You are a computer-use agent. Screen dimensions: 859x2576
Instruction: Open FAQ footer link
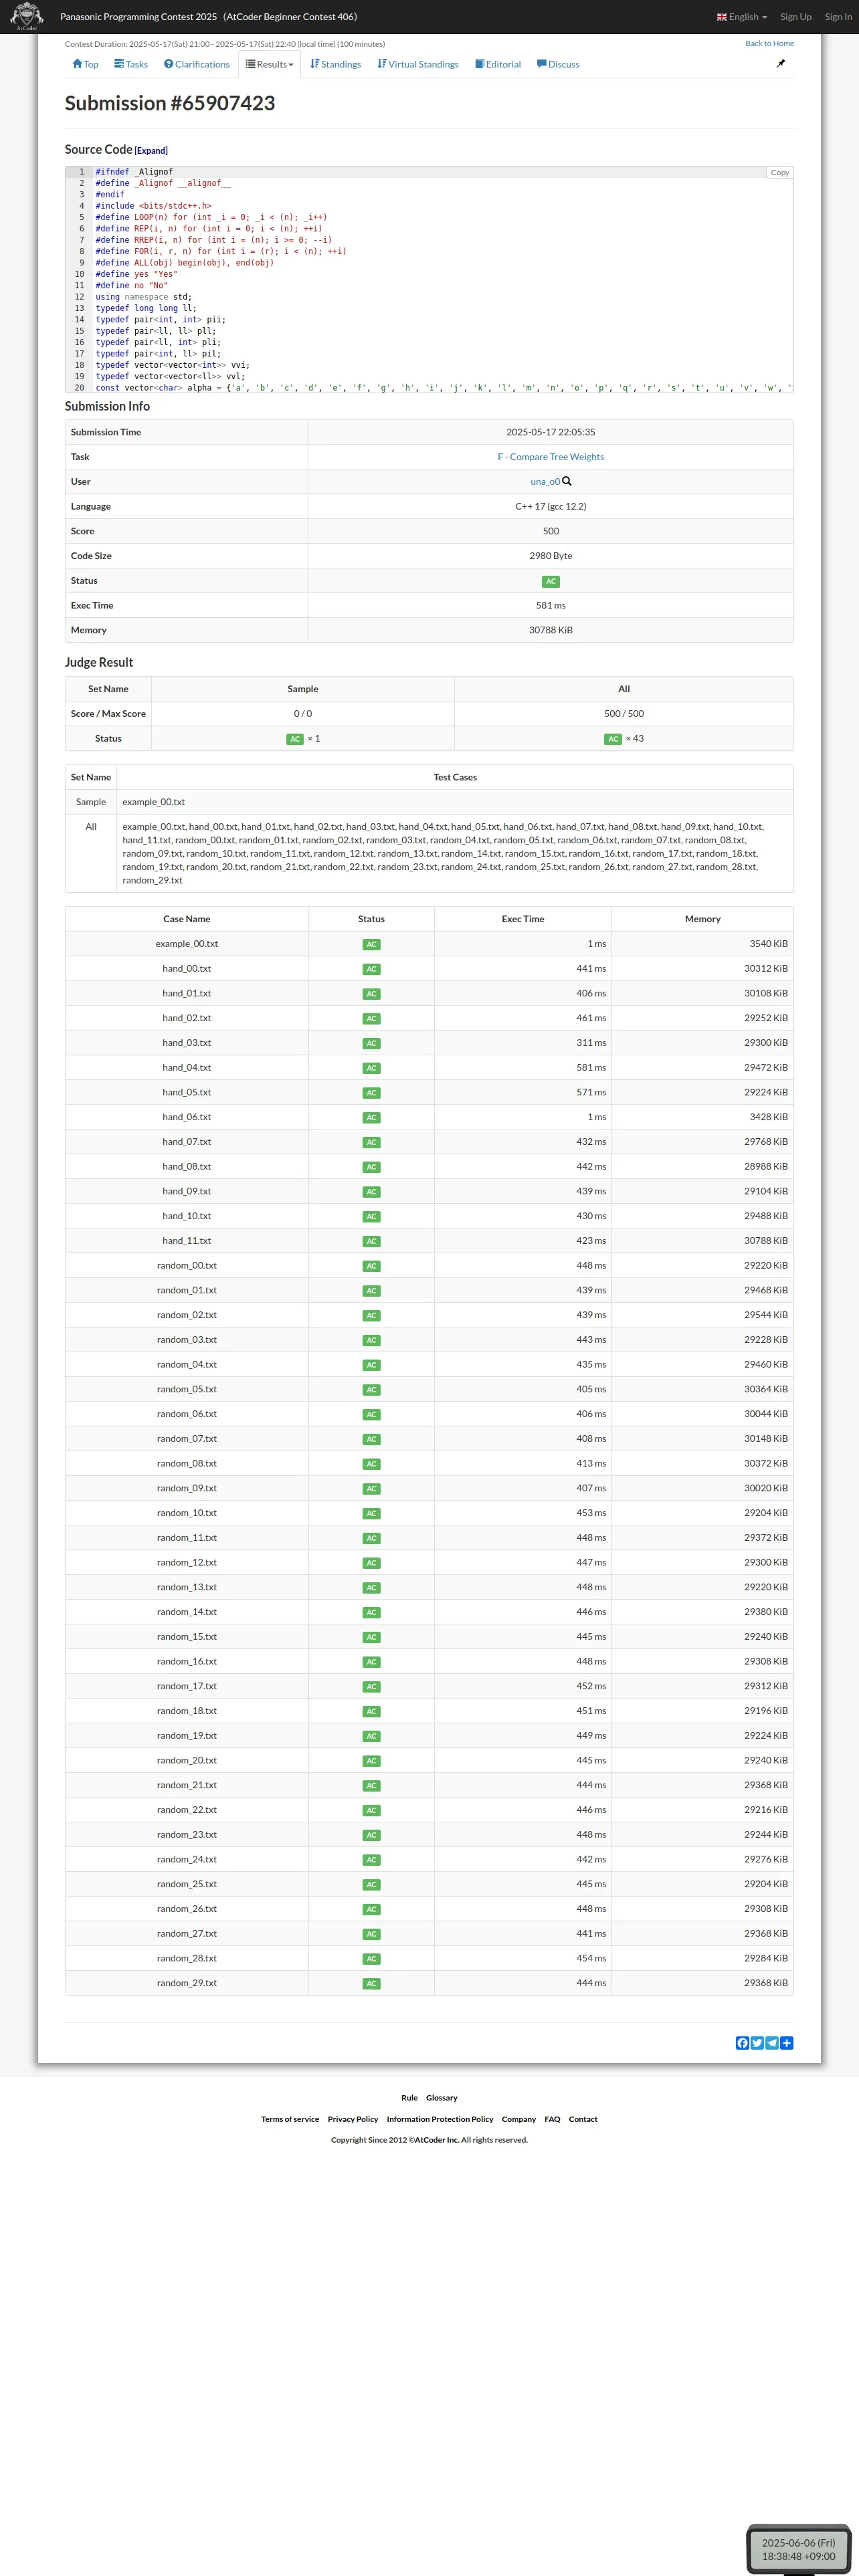coord(552,2119)
